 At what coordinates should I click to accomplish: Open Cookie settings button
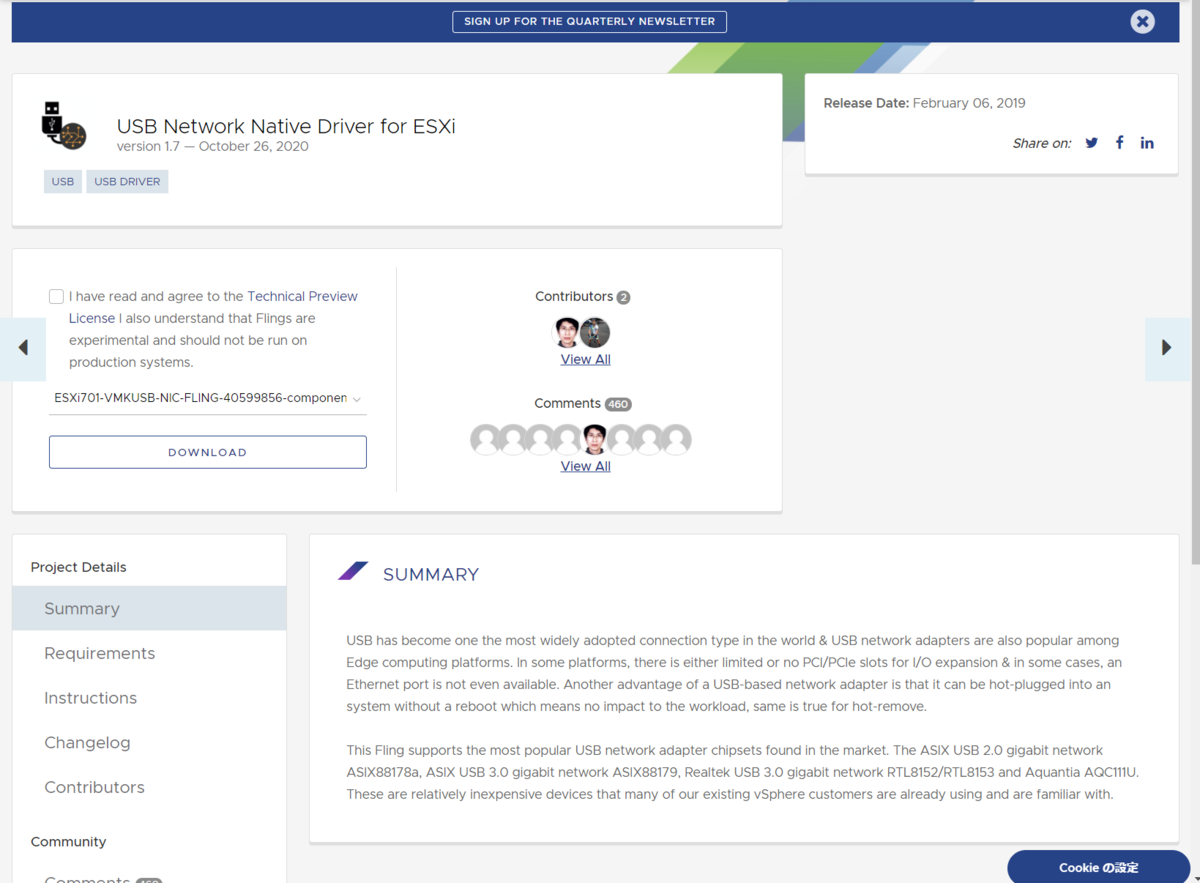click(x=1098, y=867)
